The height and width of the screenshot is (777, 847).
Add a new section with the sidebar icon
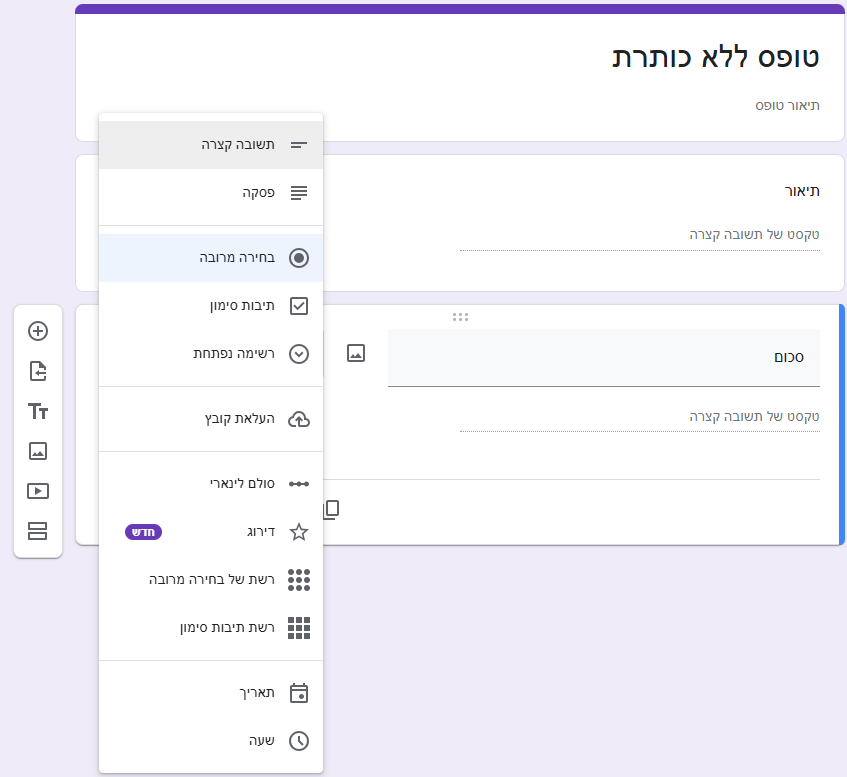pyautogui.click(x=37, y=531)
